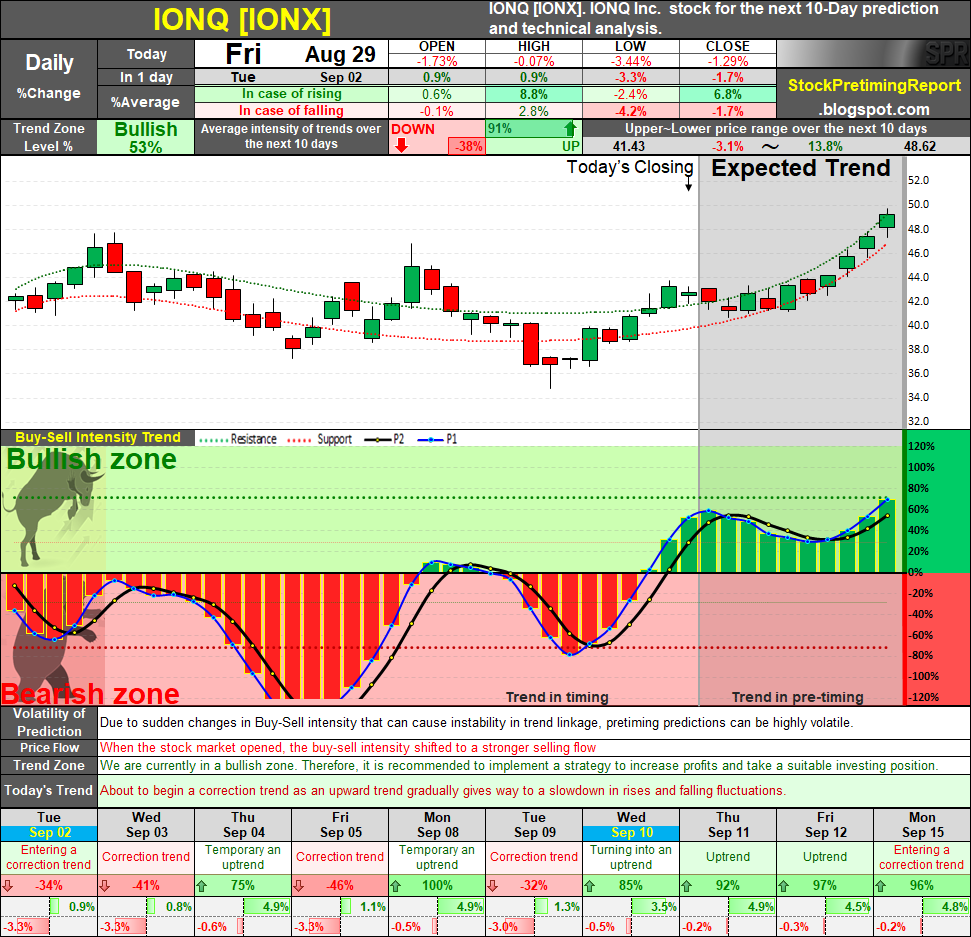Click the up arrow beside 85% under Sep 10
The height and width of the screenshot is (937, 971).
pos(590,886)
